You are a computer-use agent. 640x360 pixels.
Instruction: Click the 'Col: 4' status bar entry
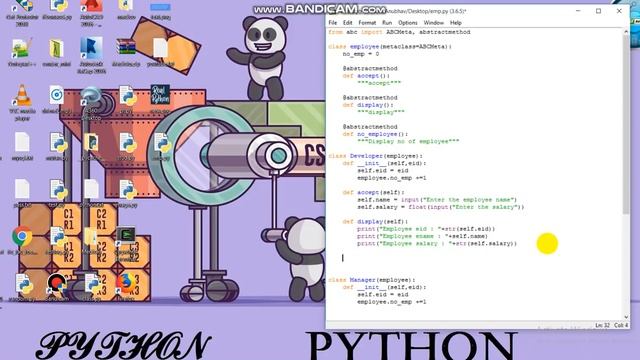point(621,325)
